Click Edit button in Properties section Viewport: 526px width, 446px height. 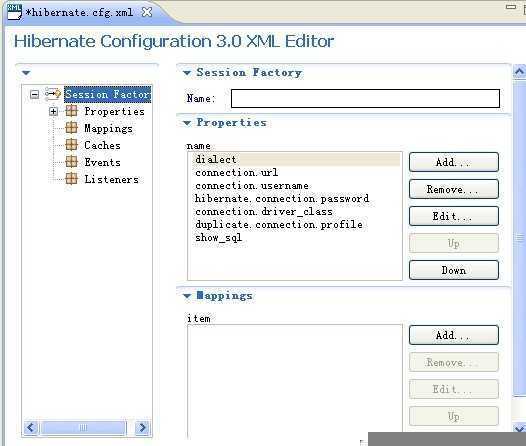[x=454, y=216]
